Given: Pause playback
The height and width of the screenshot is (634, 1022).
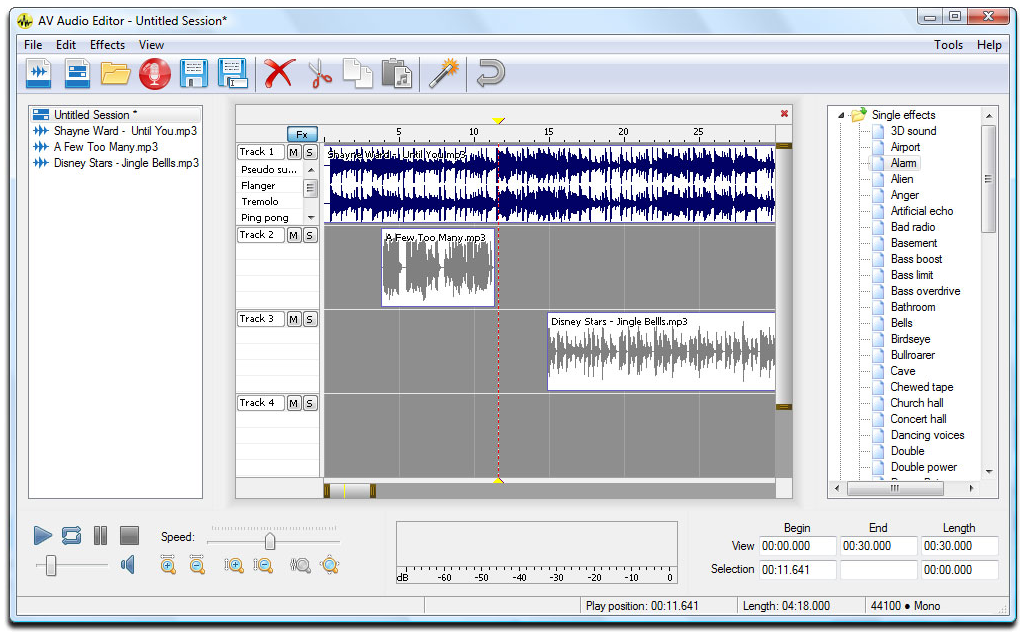Looking at the screenshot, I should point(100,536).
